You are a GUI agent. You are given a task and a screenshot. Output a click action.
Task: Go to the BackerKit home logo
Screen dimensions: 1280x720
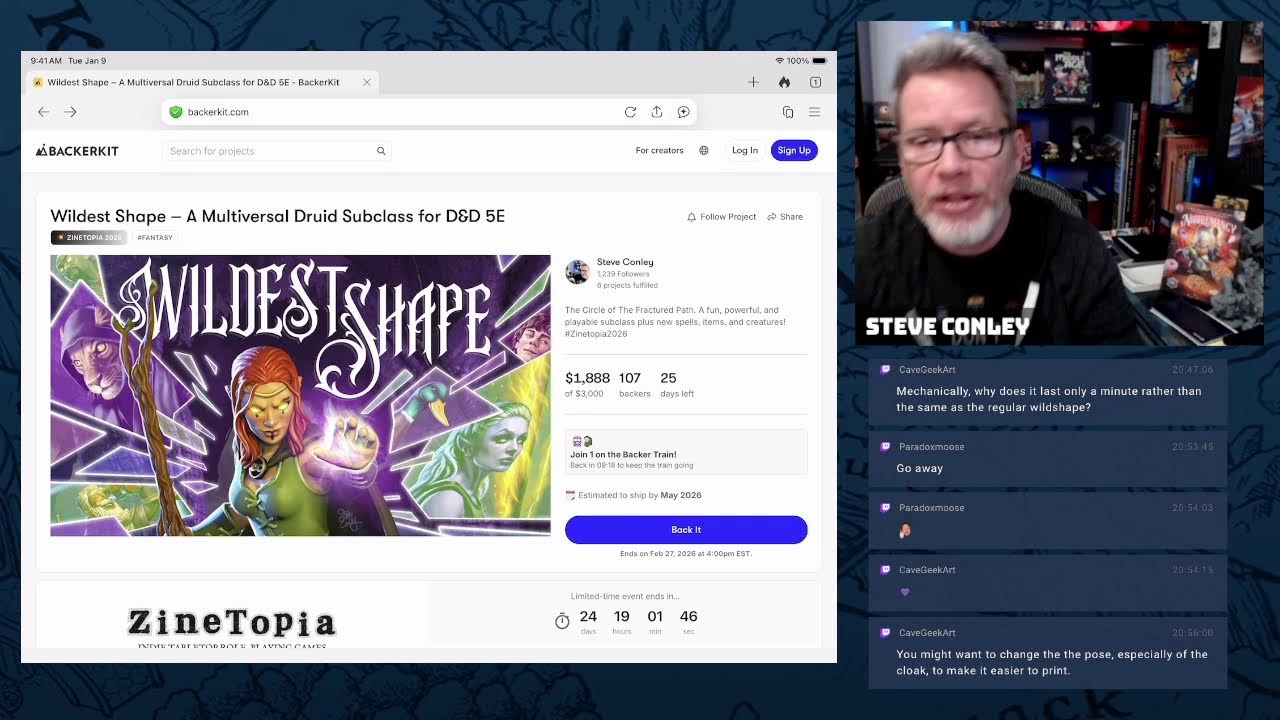pyautogui.click(x=77, y=151)
